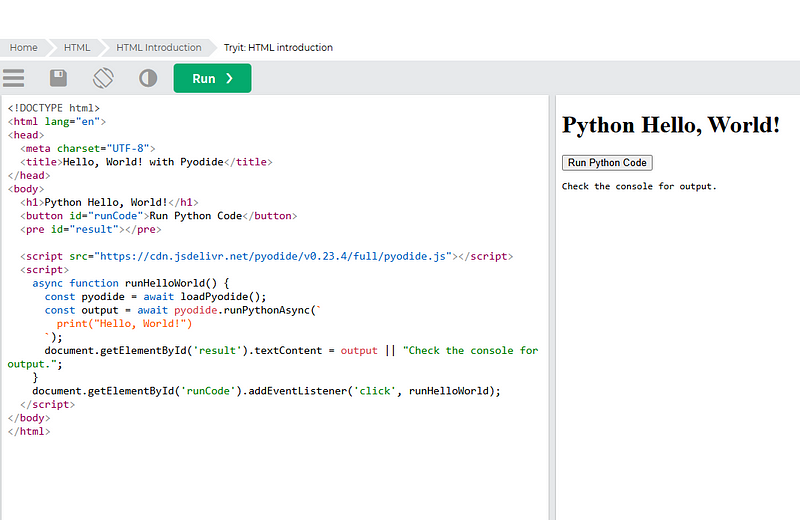Place cursor on the DOCTYPE html line
This screenshot has width=800, height=520.
point(54,108)
